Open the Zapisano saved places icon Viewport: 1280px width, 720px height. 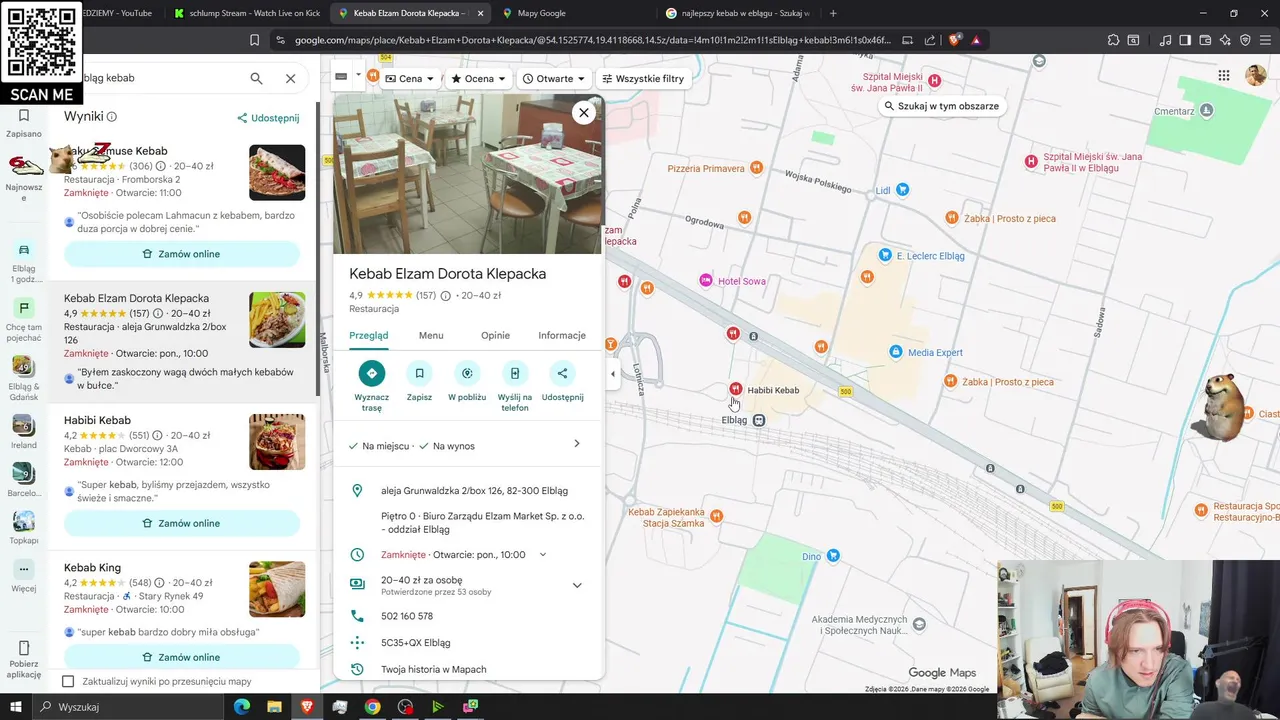coord(24,123)
